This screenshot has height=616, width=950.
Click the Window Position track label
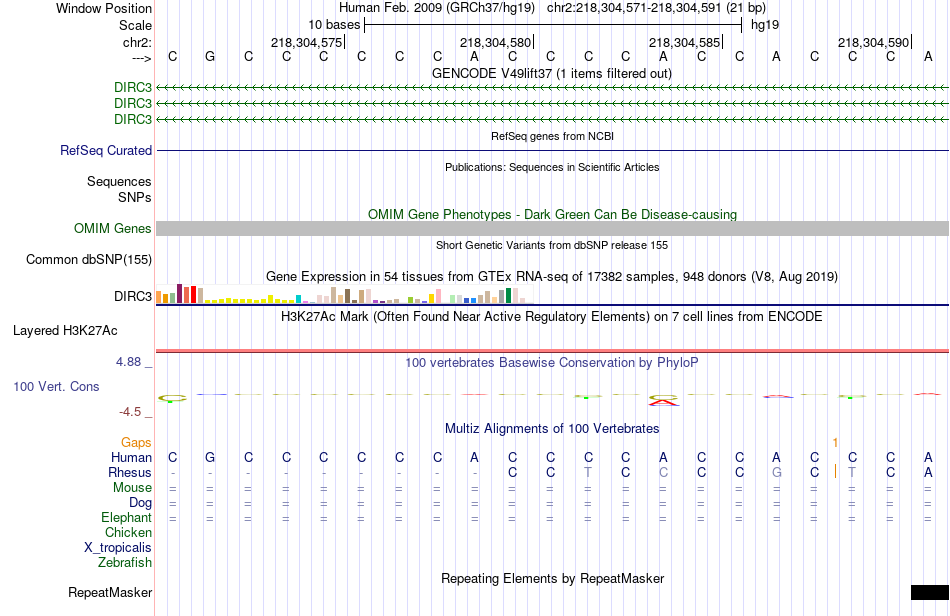point(104,8)
